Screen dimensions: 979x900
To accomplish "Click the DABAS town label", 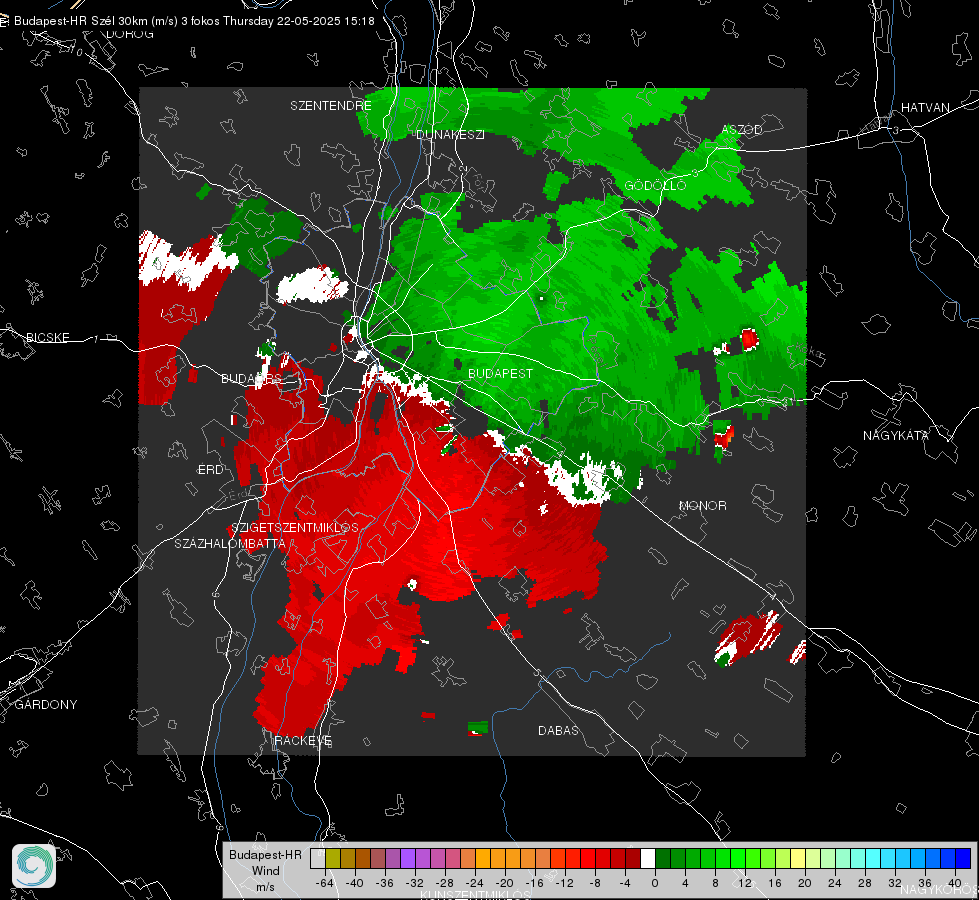I will [559, 731].
